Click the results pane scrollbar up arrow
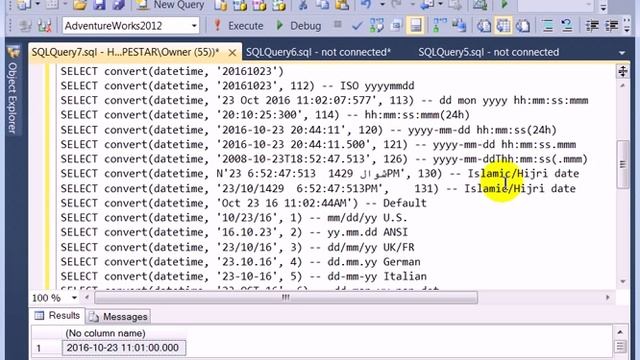 (x=620, y=333)
